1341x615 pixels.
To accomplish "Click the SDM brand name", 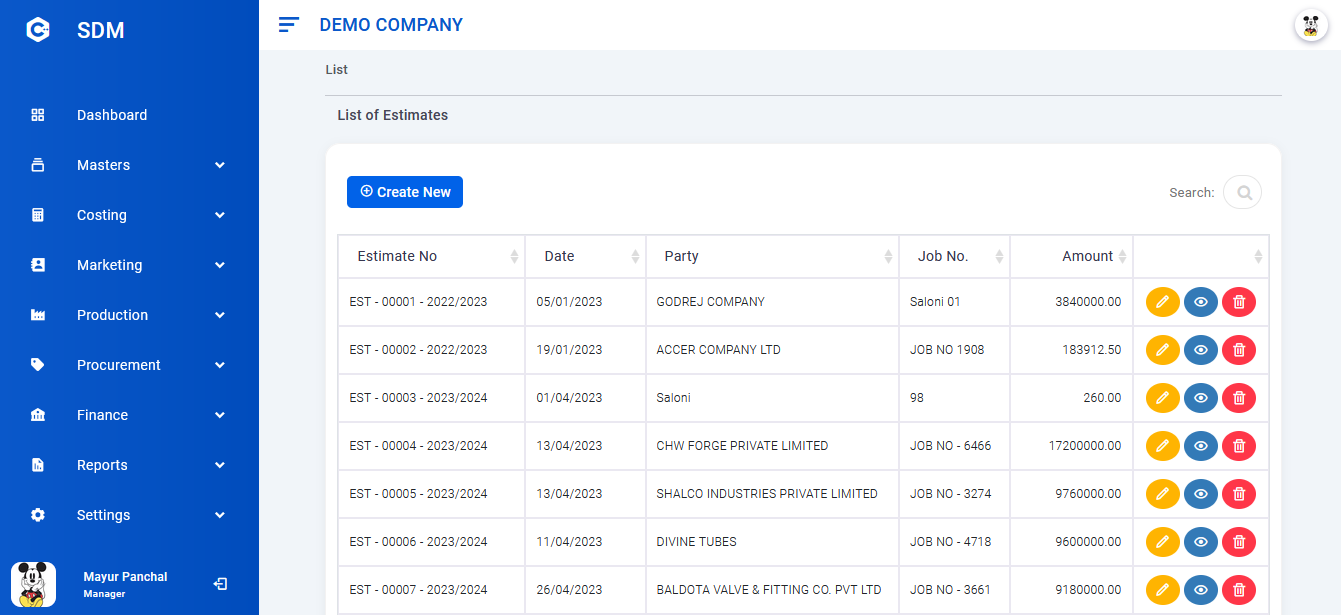I will 101,31.
